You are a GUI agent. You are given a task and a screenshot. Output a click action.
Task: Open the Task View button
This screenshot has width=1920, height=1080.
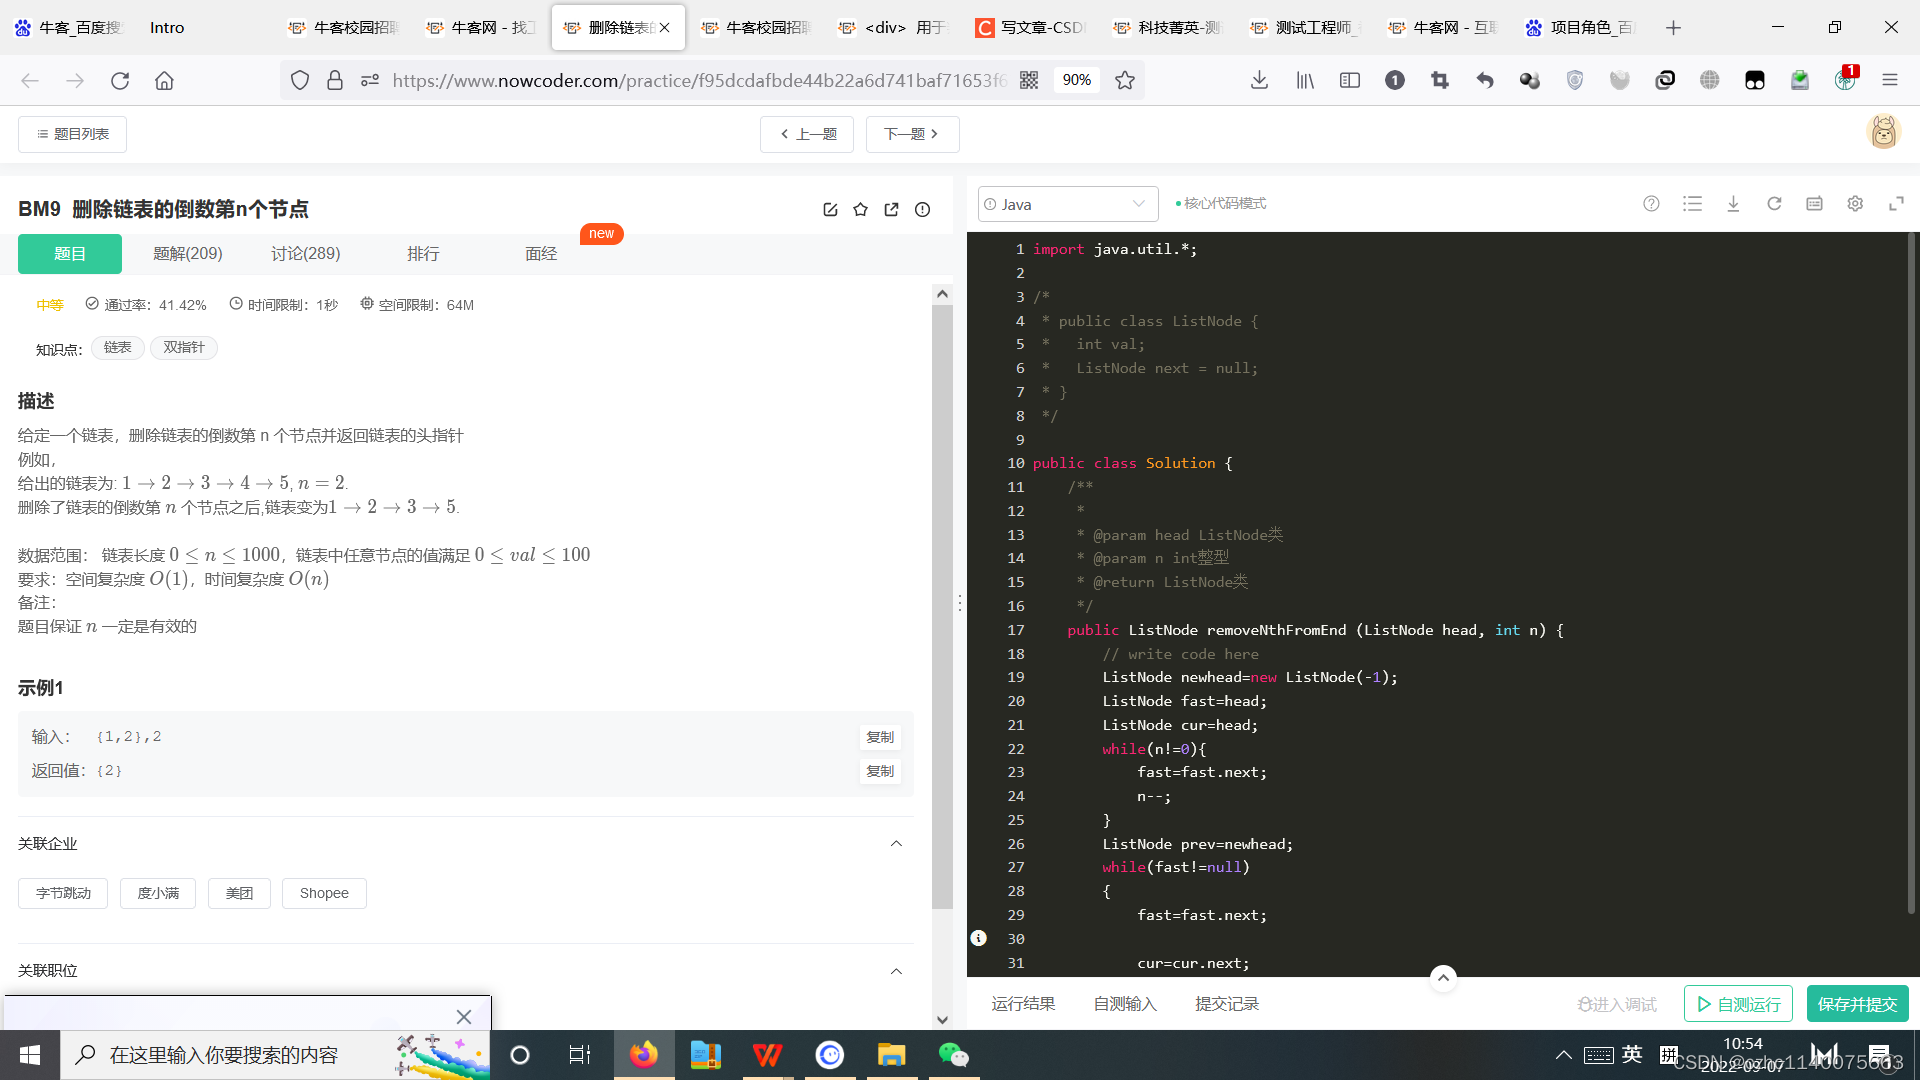(x=580, y=1055)
